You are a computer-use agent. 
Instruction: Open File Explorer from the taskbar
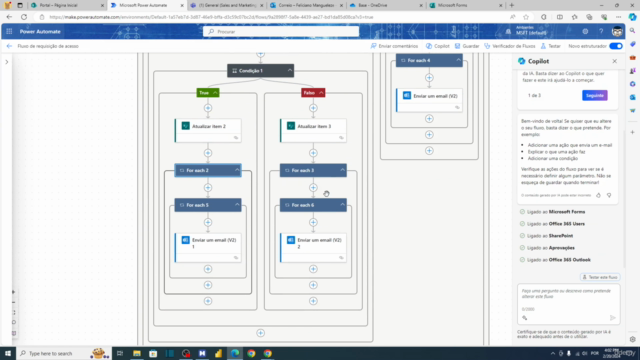(x=137, y=353)
